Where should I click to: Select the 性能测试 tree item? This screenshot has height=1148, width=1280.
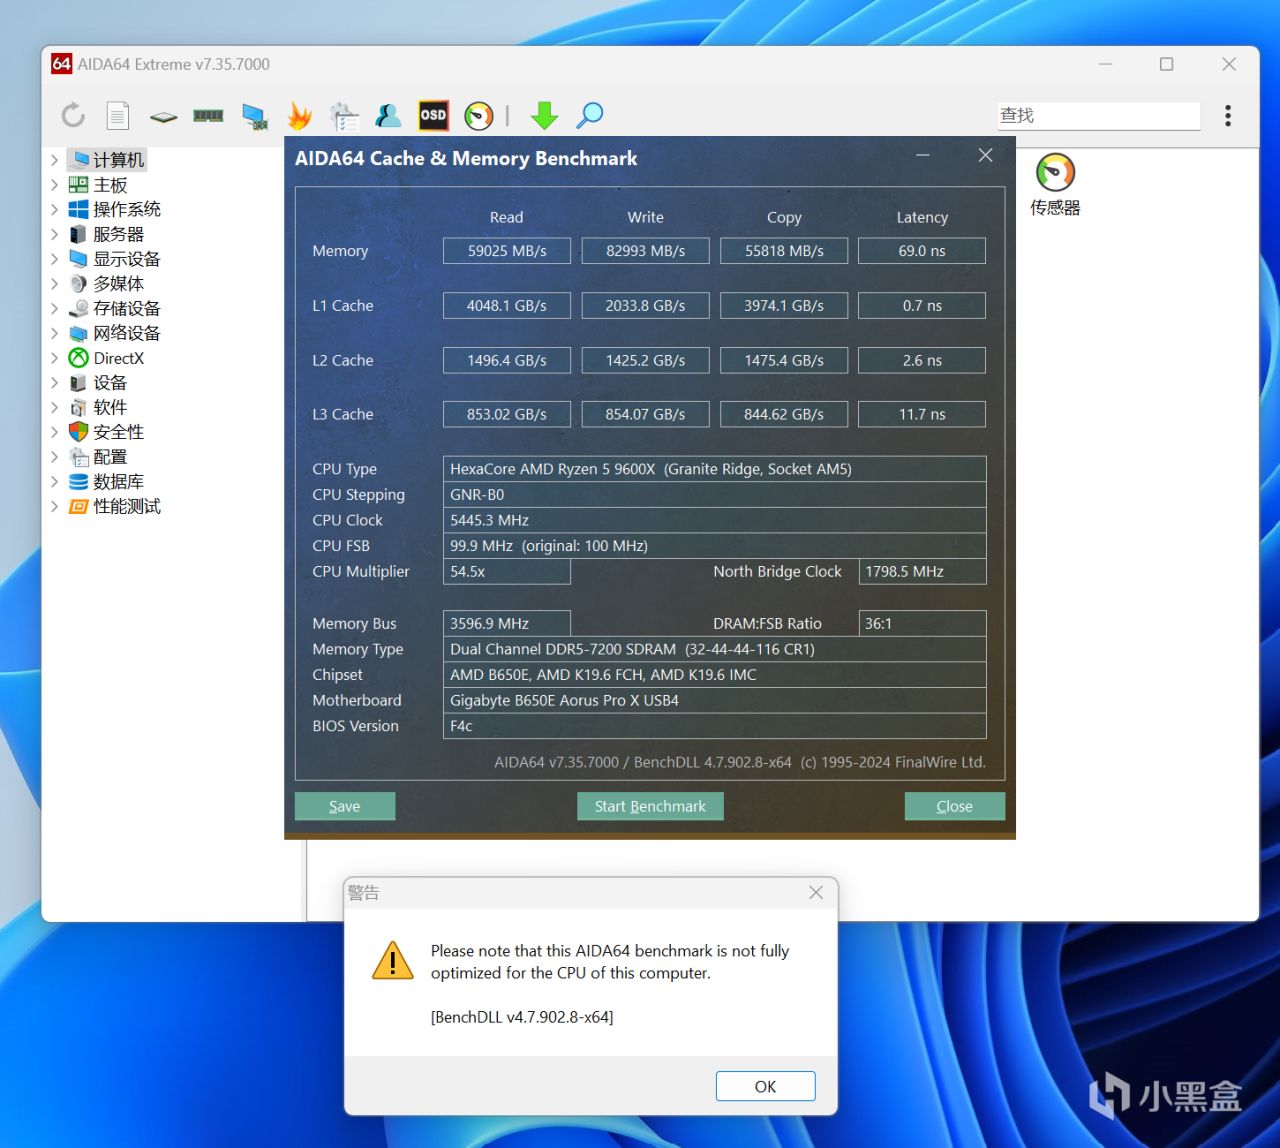click(x=115, y=506)
